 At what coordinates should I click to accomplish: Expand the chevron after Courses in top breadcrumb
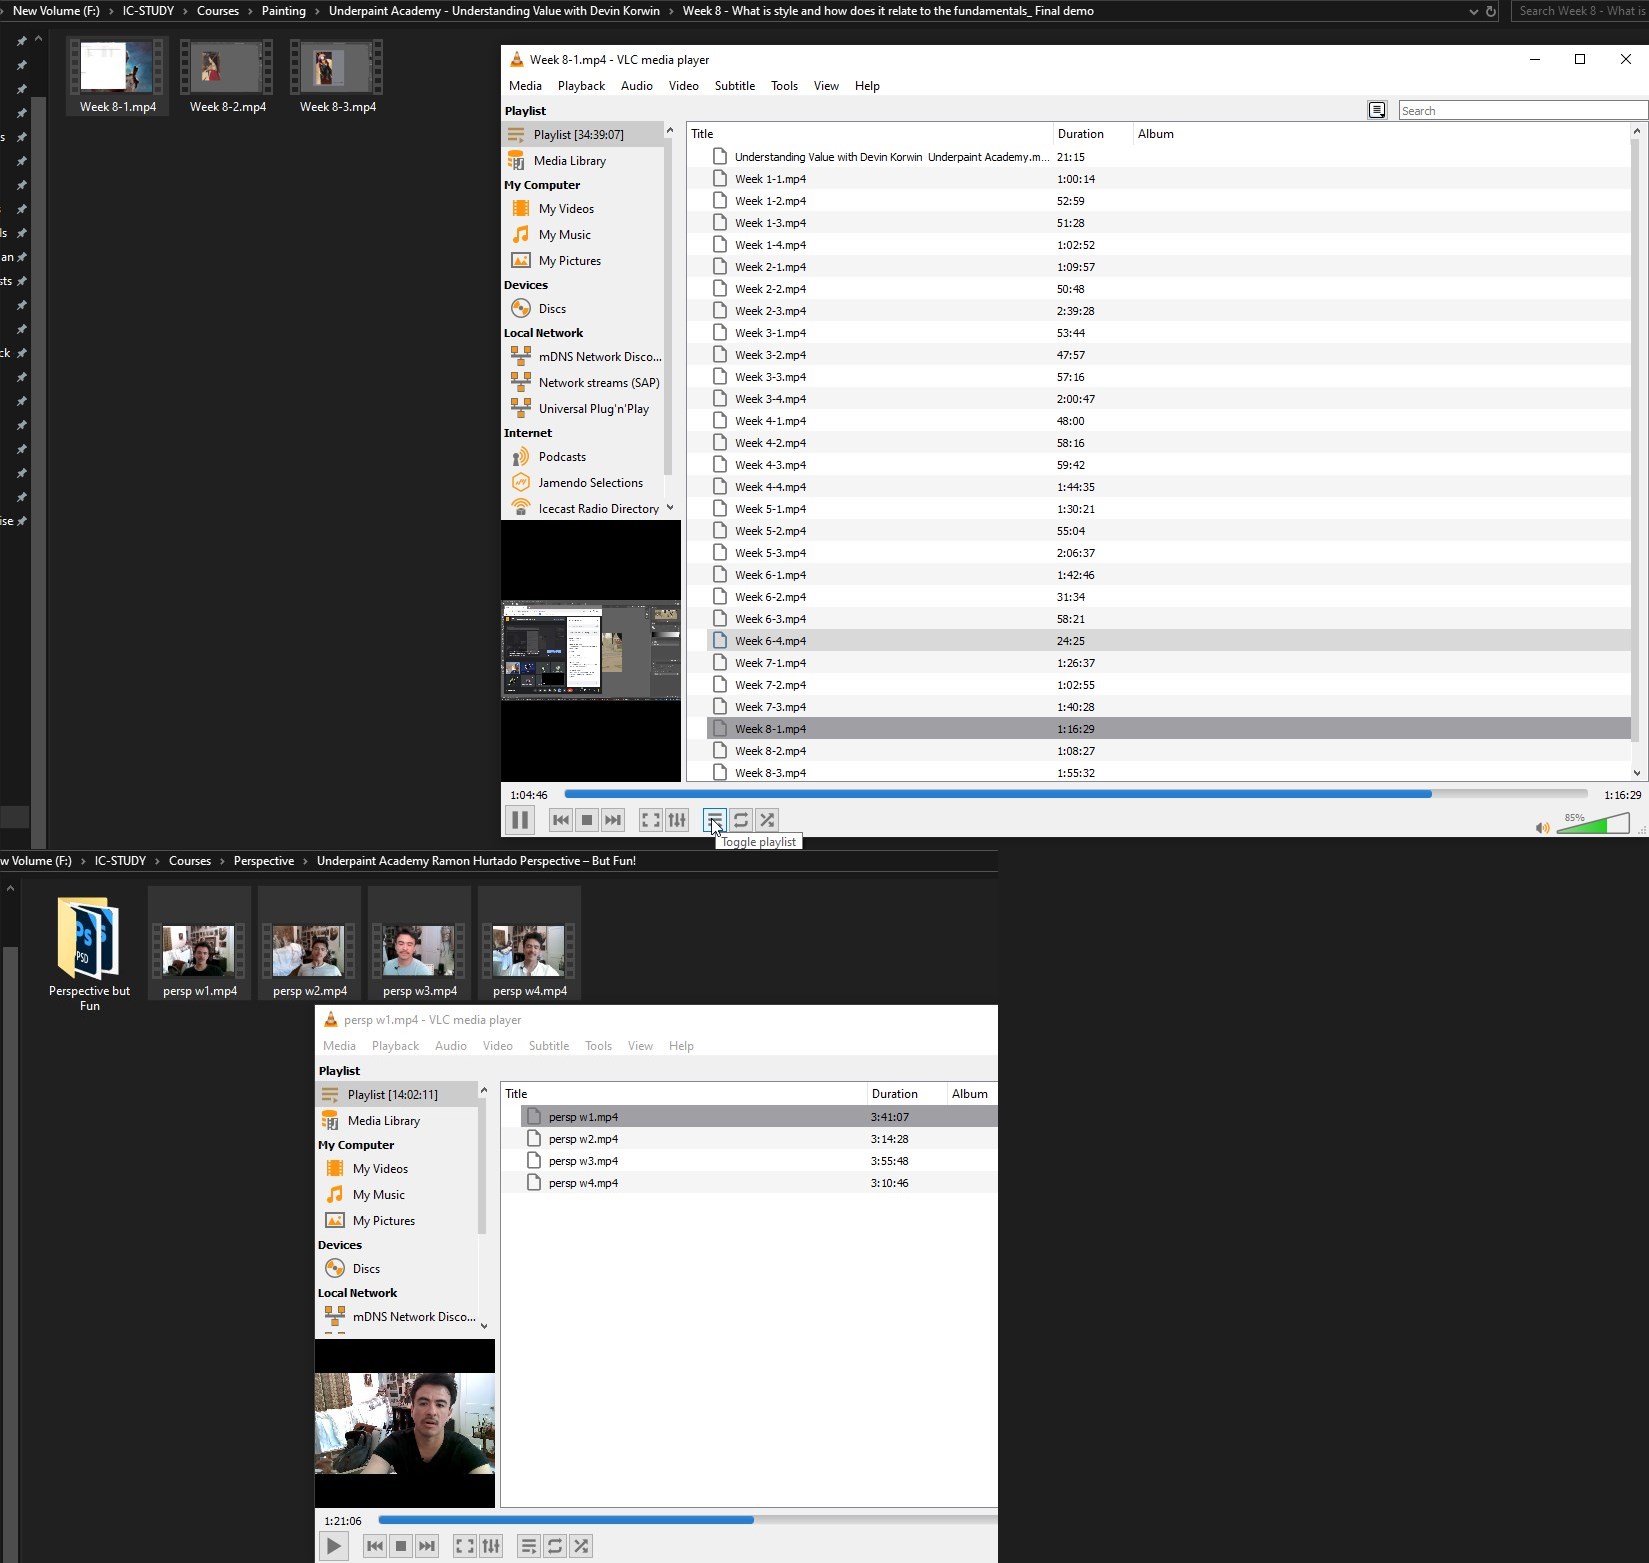click(x=250, y=11)
